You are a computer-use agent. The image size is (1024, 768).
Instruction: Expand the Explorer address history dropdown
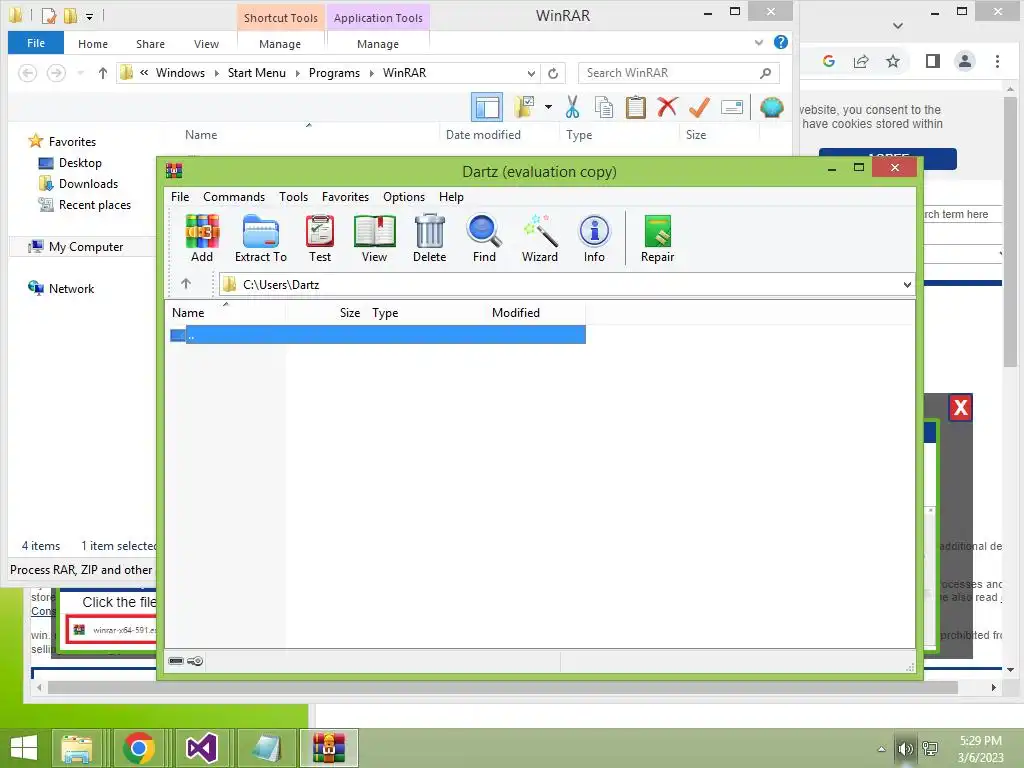(x=531, y=73)
